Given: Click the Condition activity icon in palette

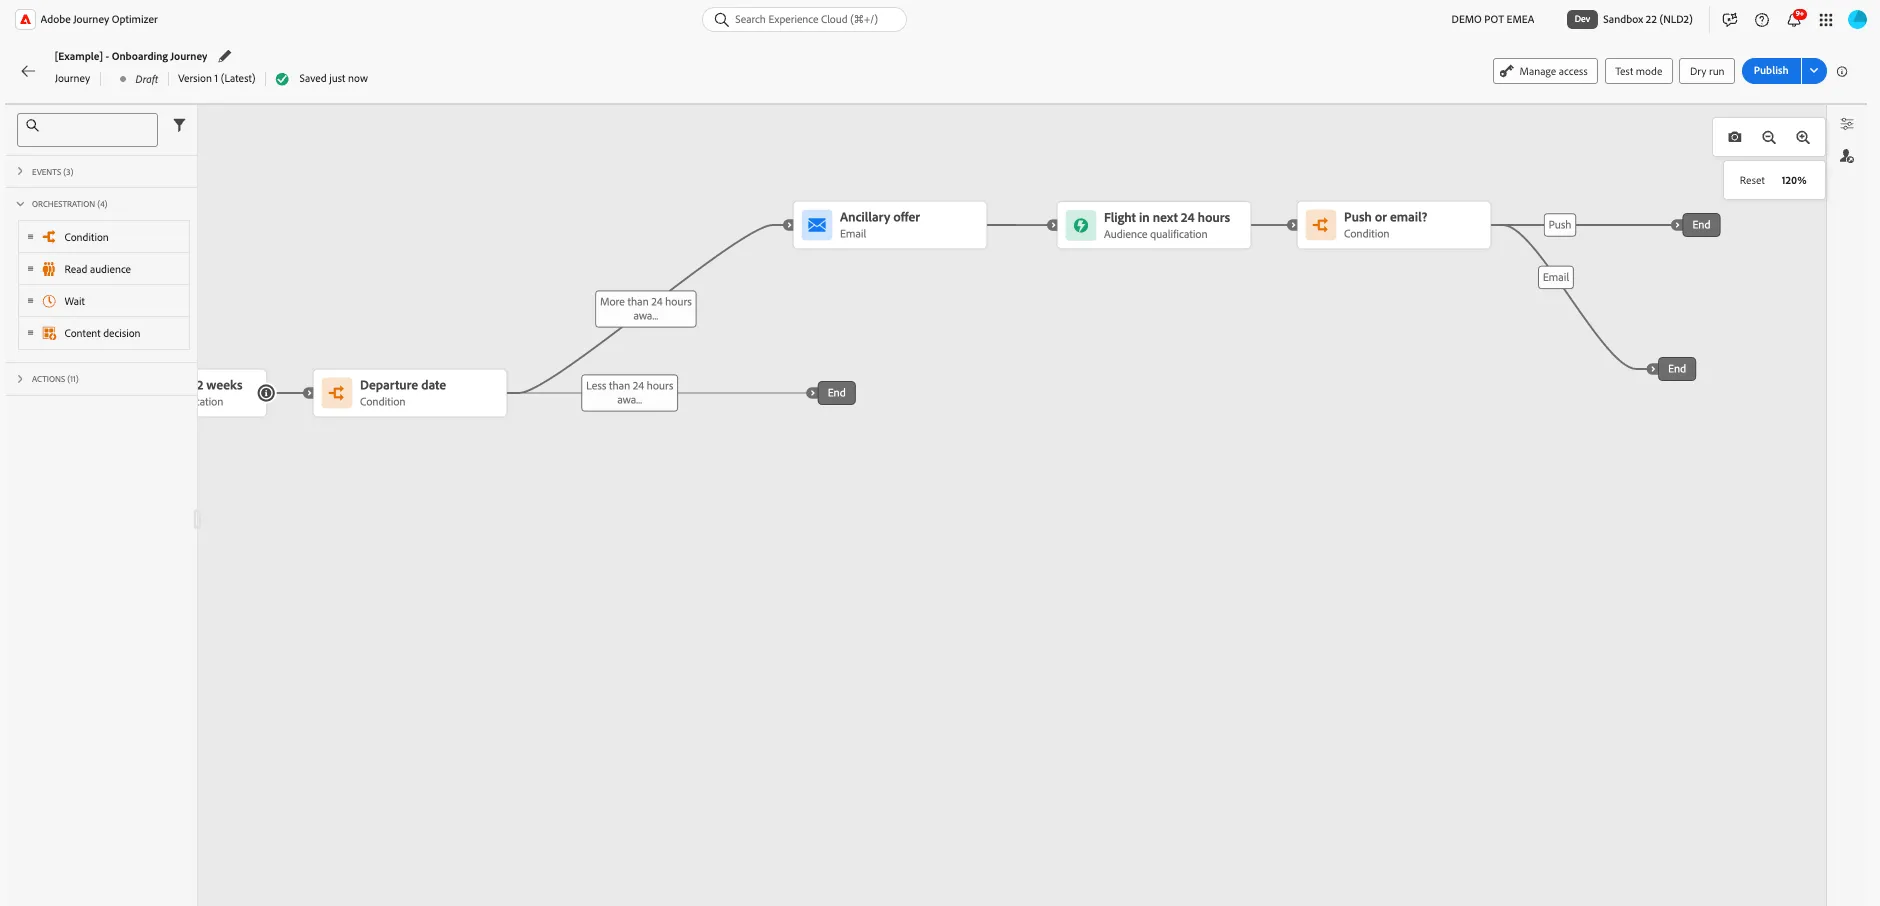Looking at the screenshot, I should (49, 237).
